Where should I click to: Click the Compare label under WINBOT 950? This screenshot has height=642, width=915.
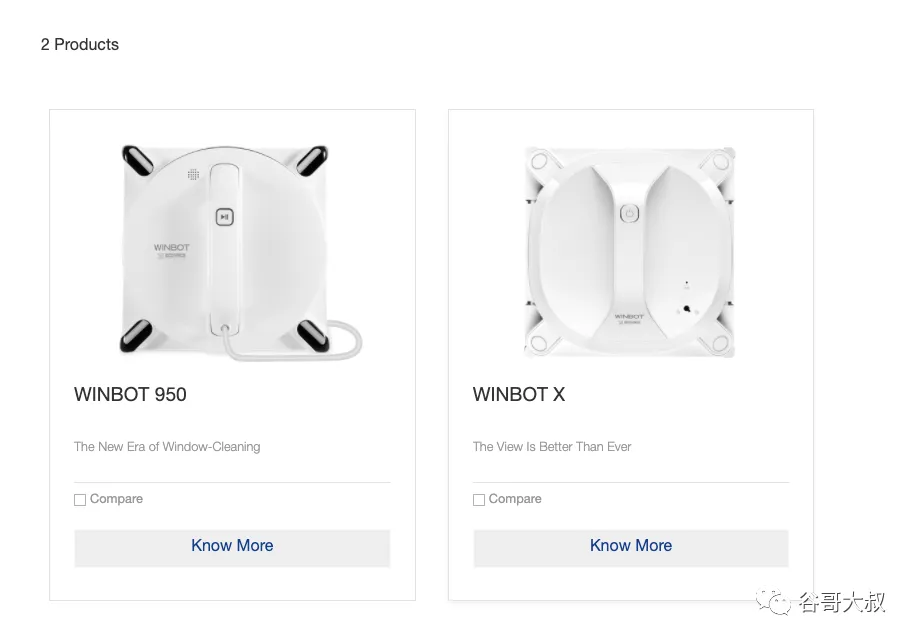(116, 499)
